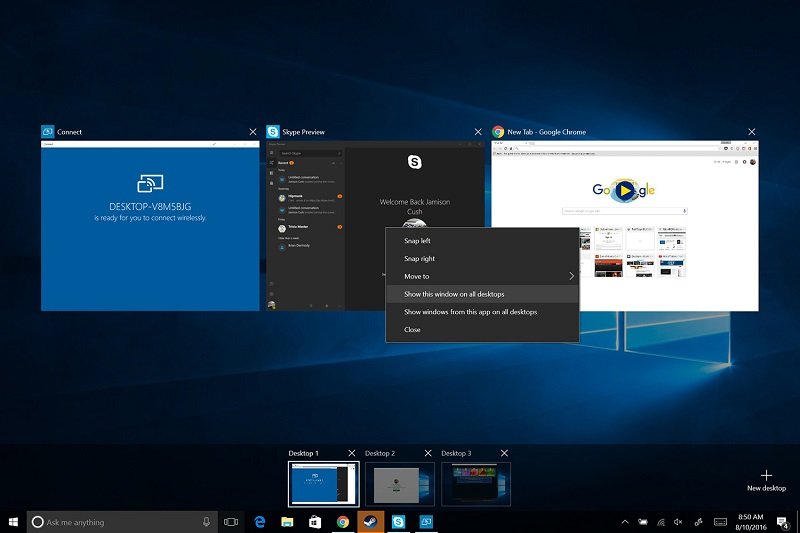
Task: Choose Snap right from context menu
Action: (482, 259)
